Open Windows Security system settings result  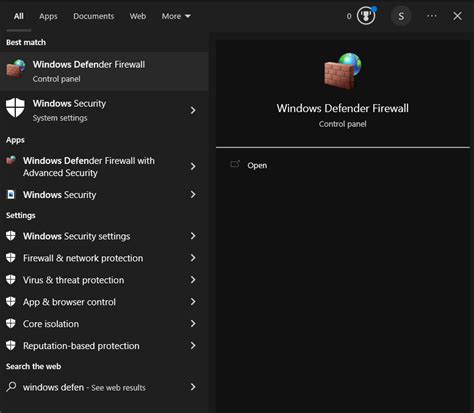click(104, 110)
